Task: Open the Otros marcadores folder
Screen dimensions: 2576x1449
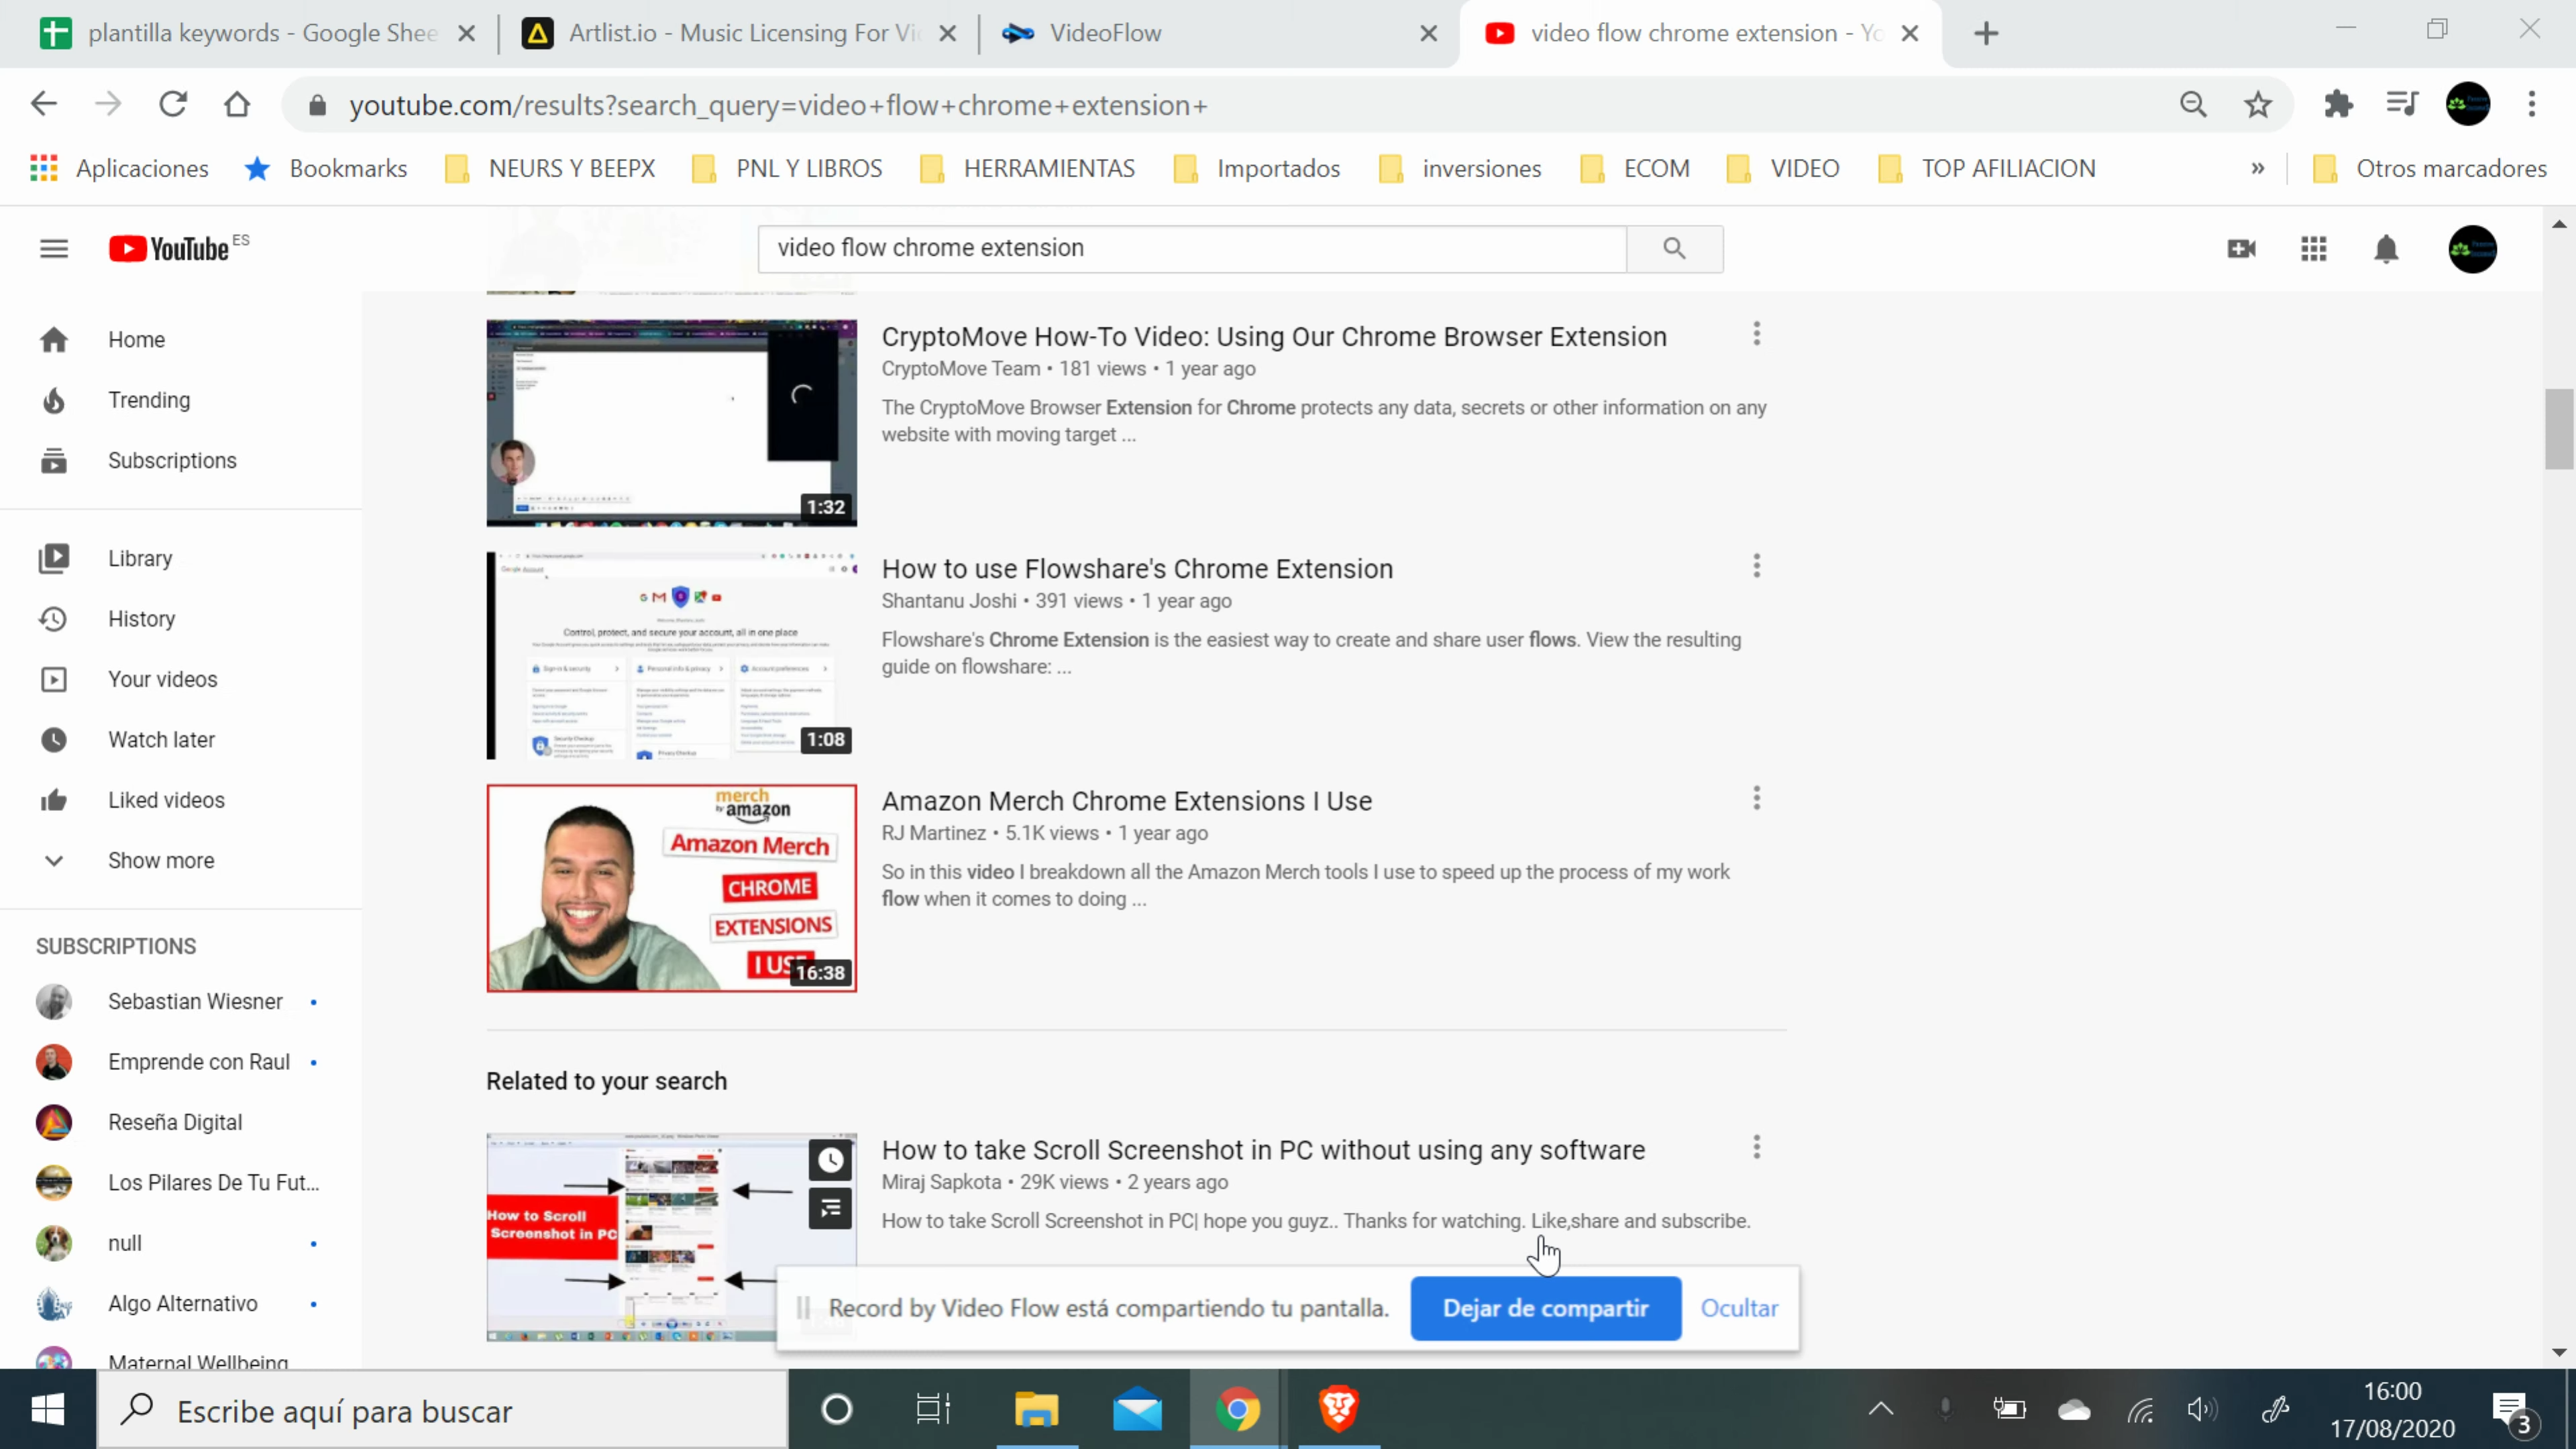Action: pos(2430,168)
